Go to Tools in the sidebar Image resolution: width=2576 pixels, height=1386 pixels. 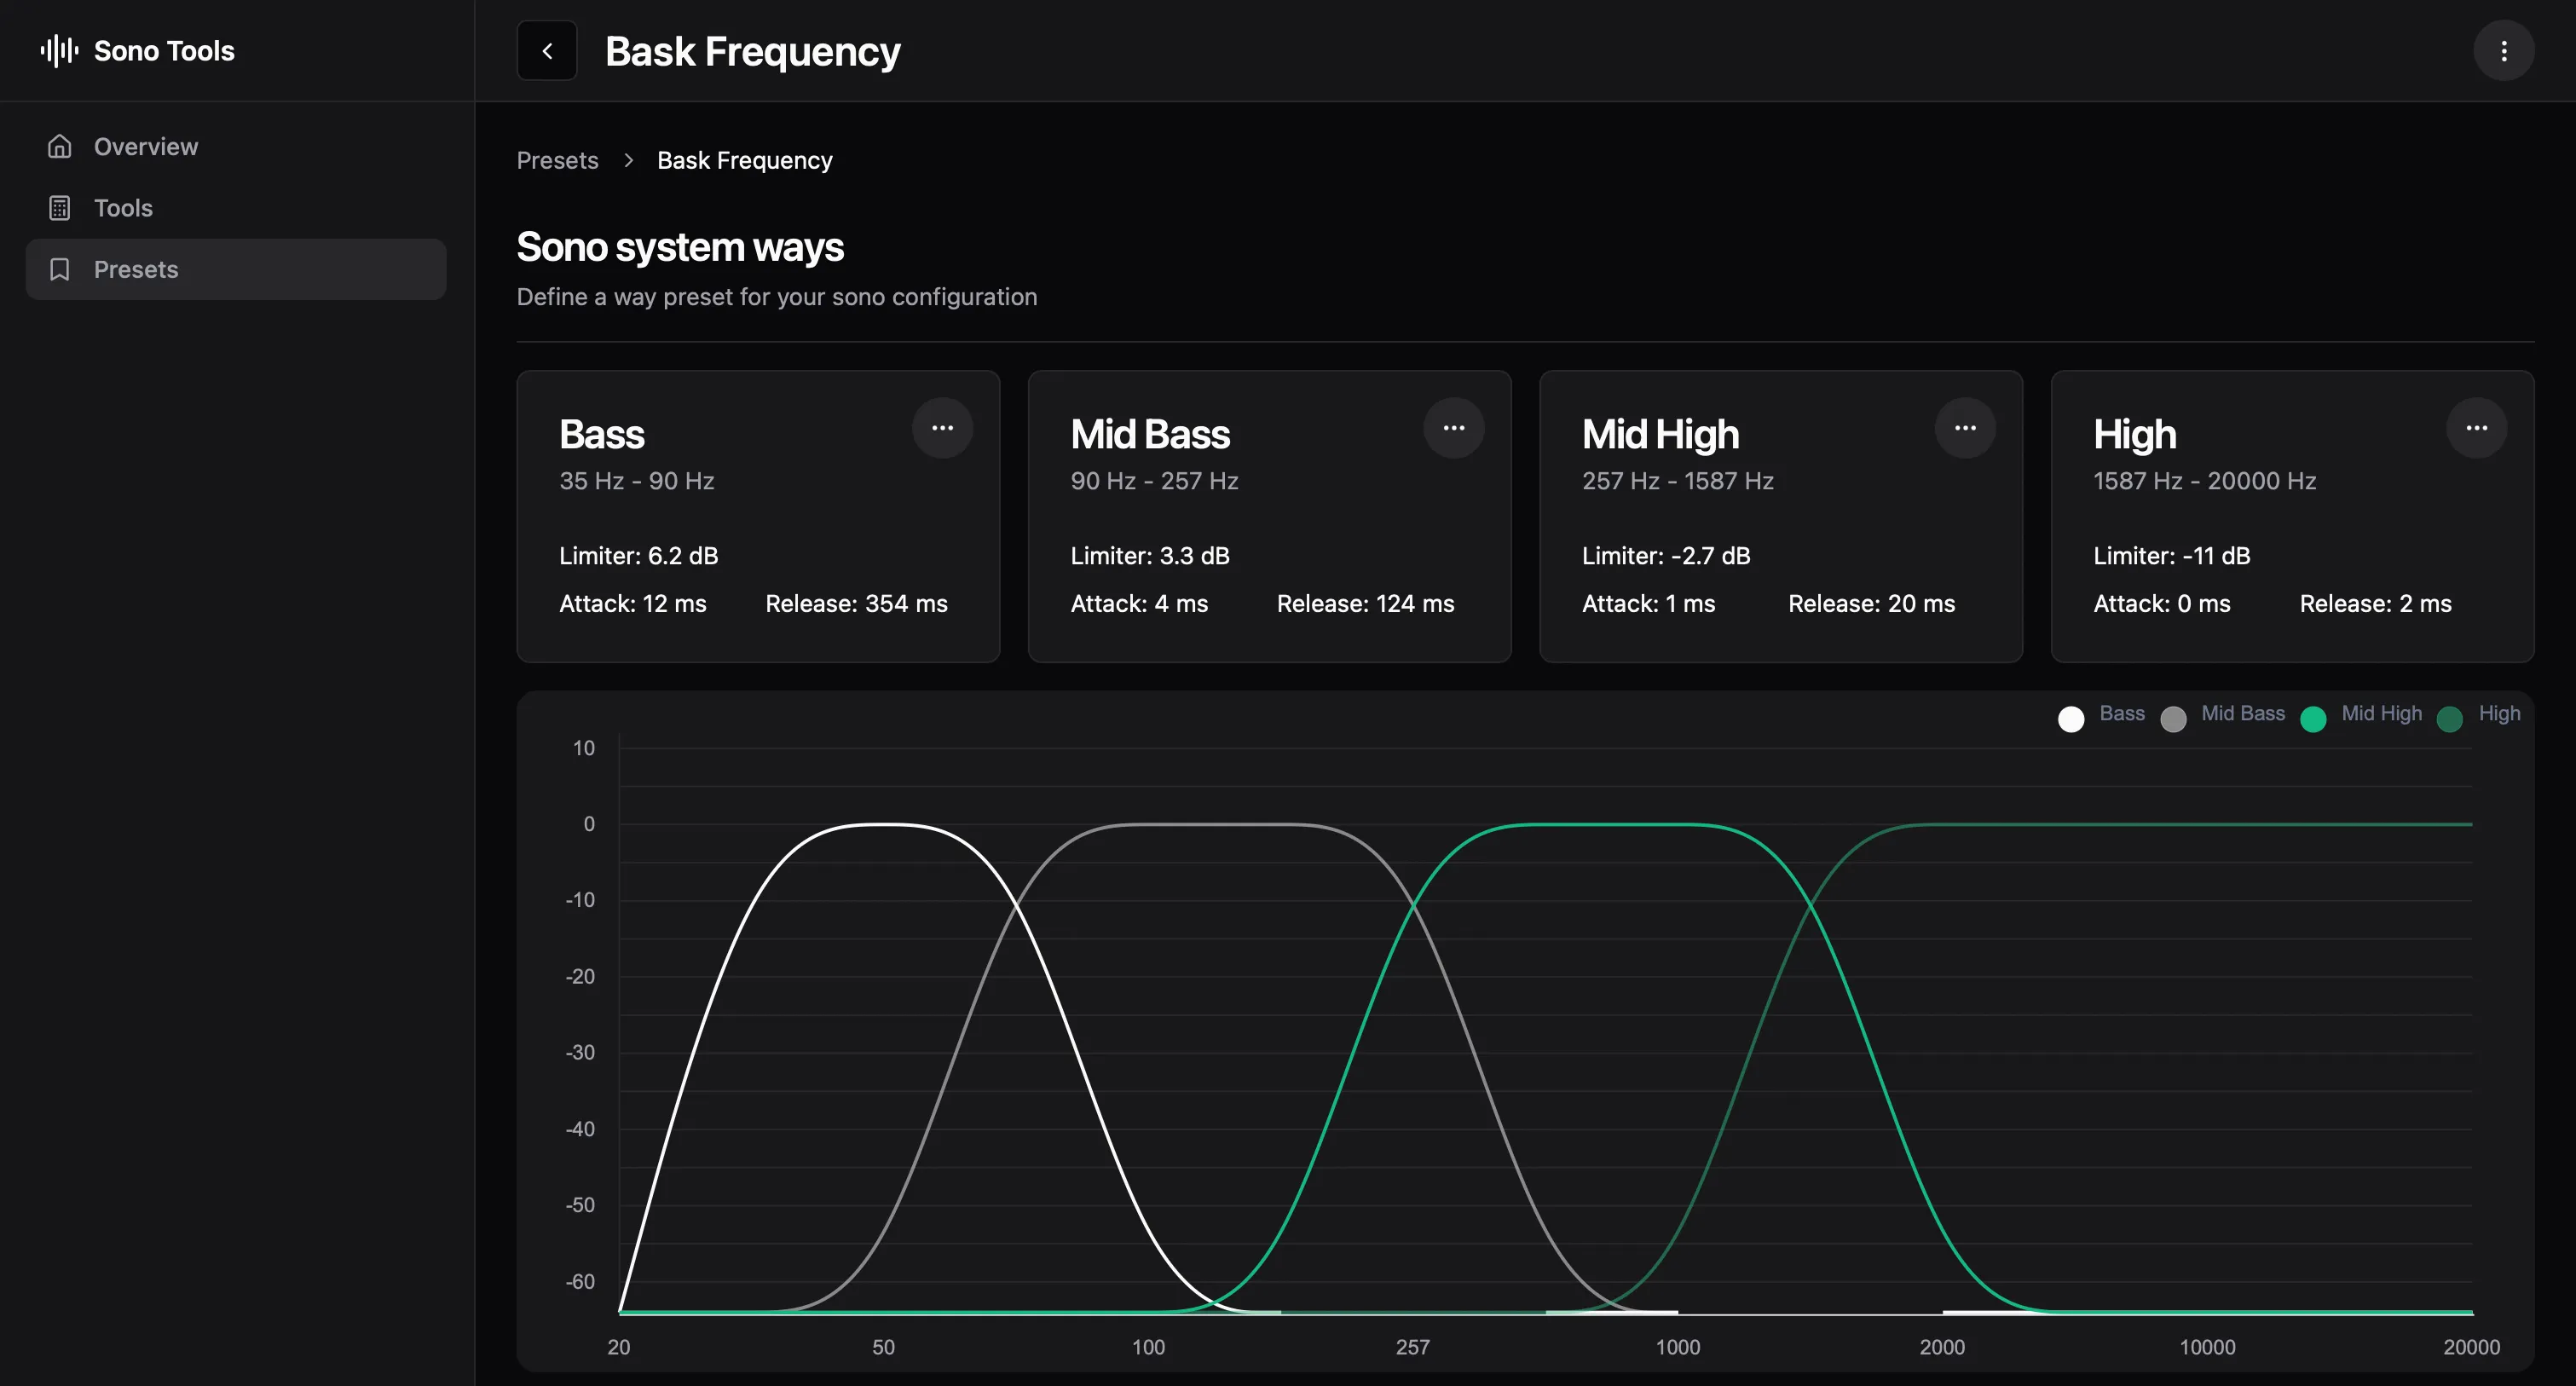(236, 207)
